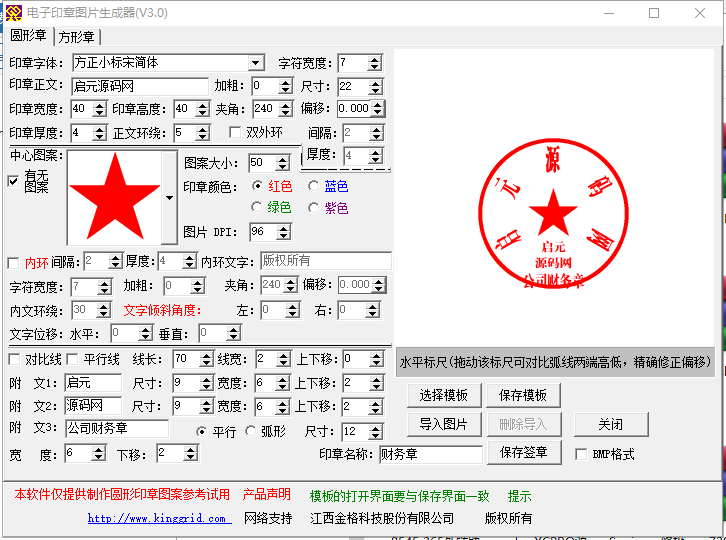Select the 蓝色 blue color radio button
The image size is (726, 540).
pos(314,186)
